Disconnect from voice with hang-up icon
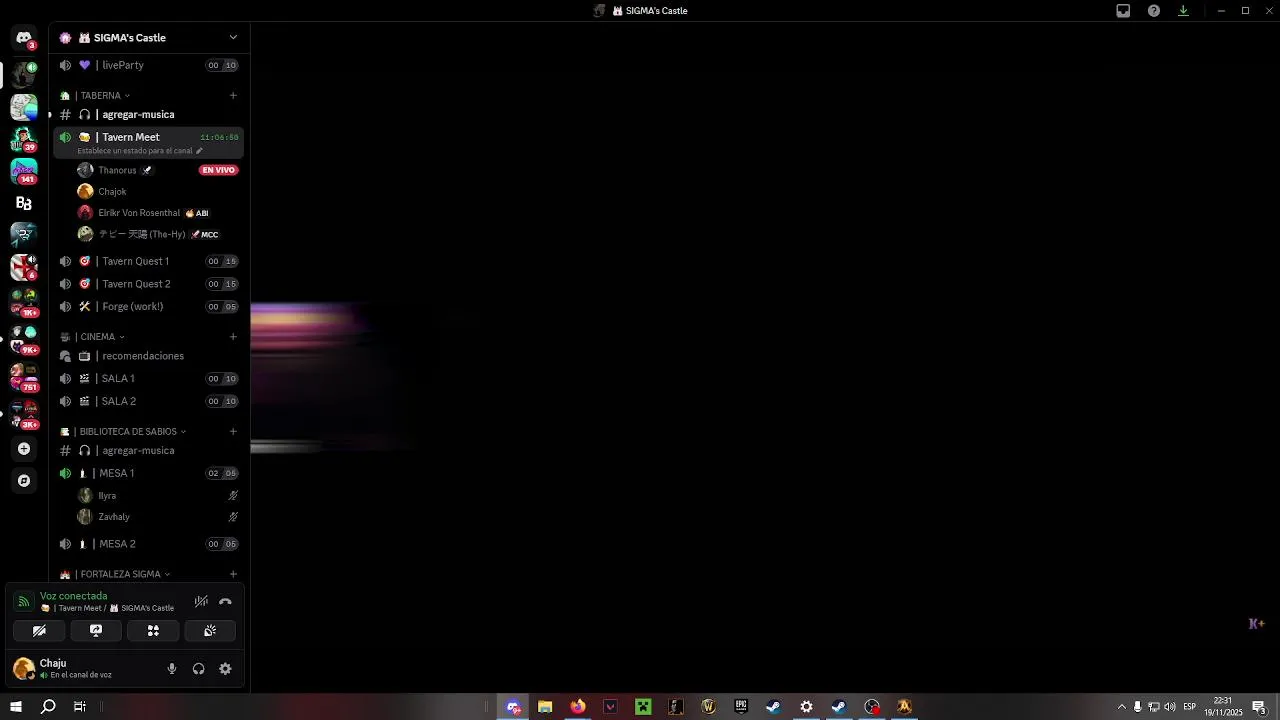 tap(225, 601)
